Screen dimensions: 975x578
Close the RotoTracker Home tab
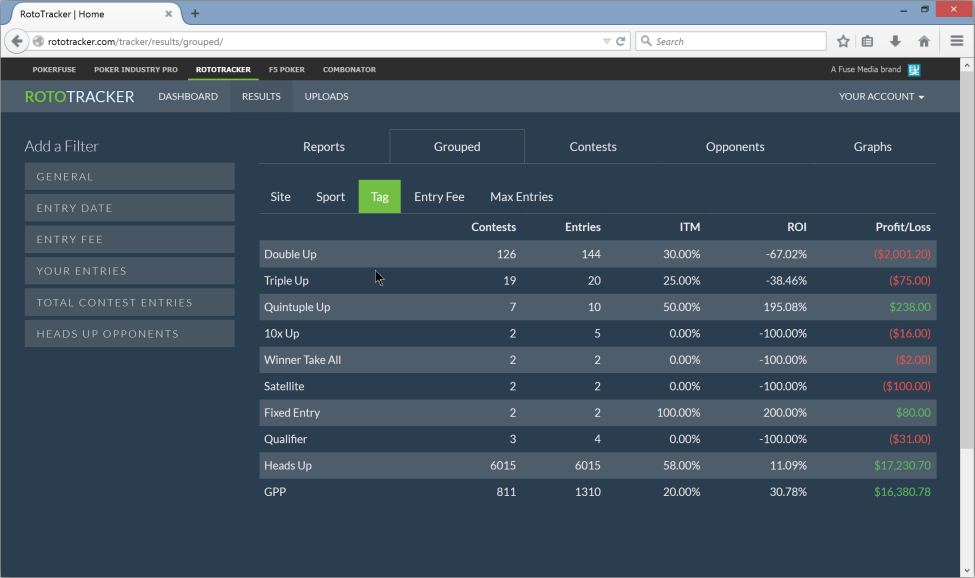tap(169, 14)
